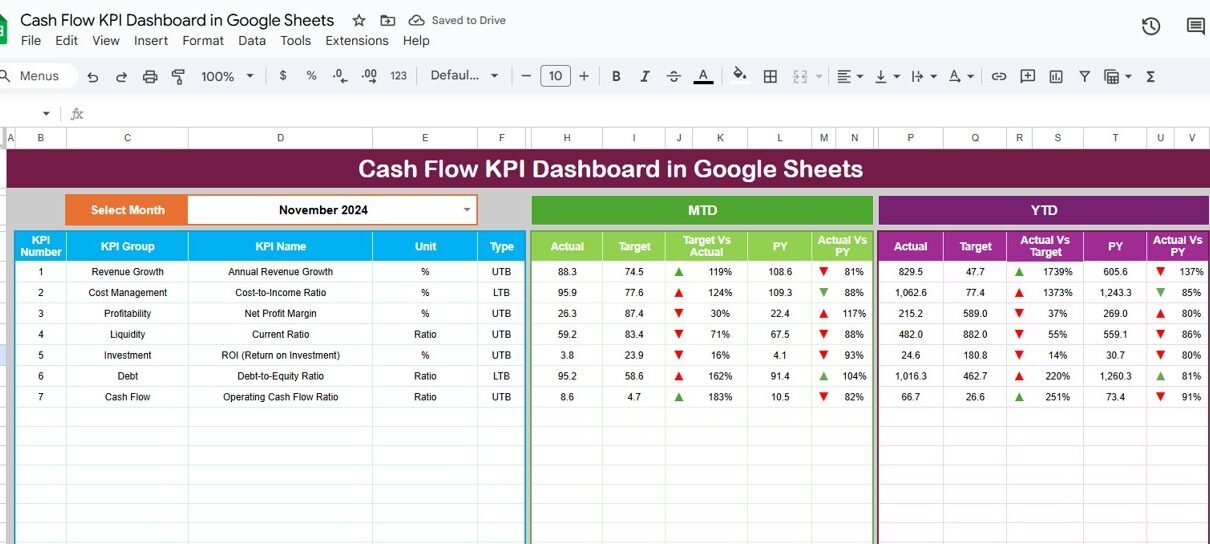Image resolution: width=1210 pixels, height=544 pixels.
Task: Toggle italic formatting
Action: click(x=645, y=76)
